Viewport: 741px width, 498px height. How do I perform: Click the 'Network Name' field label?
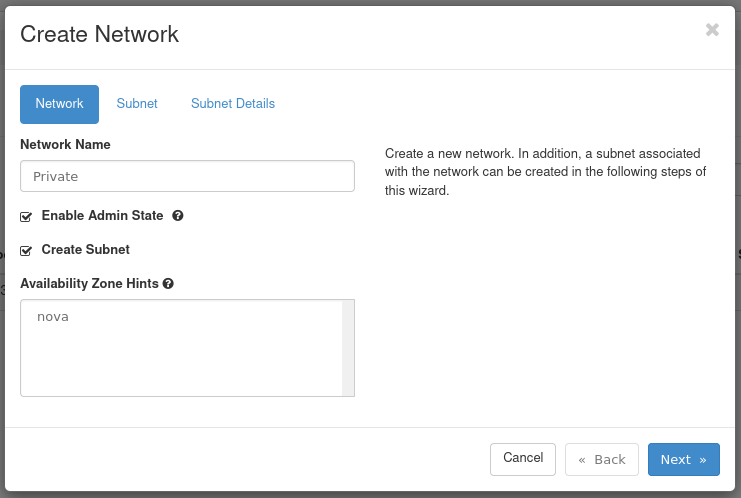pyautogui.click(x=65, y=145)
